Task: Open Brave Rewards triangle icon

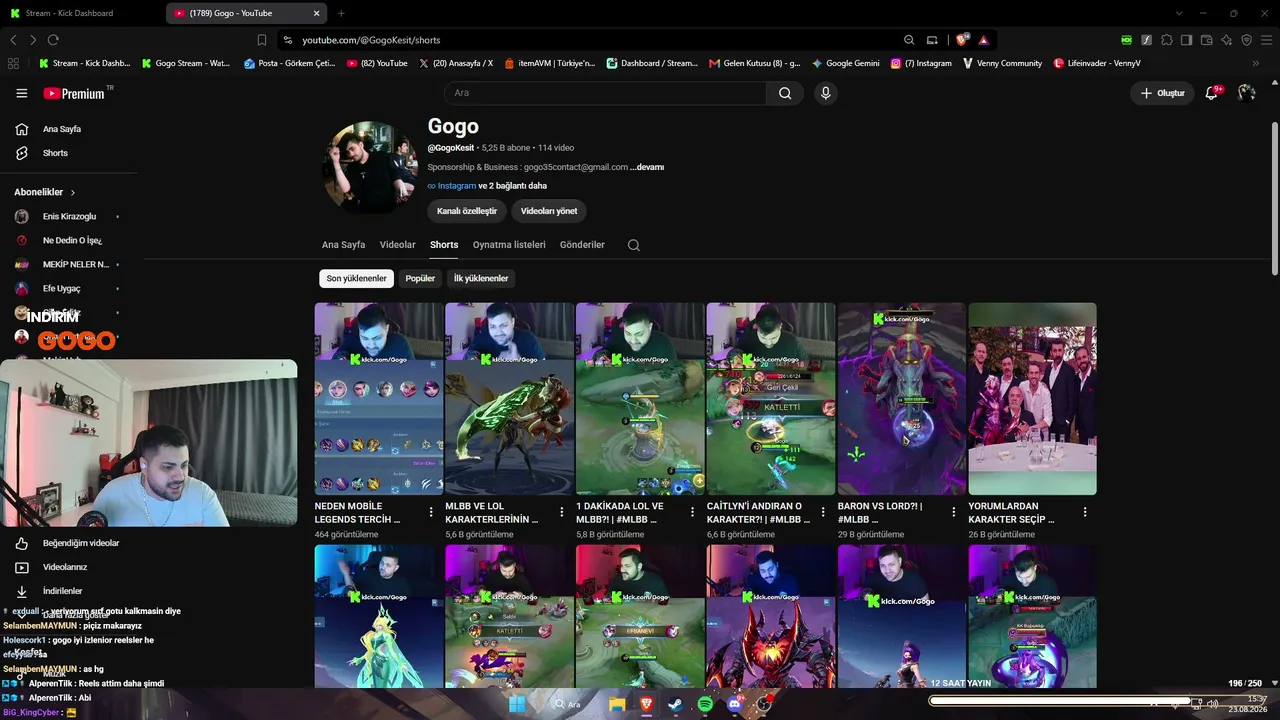Action: (984, 40)
